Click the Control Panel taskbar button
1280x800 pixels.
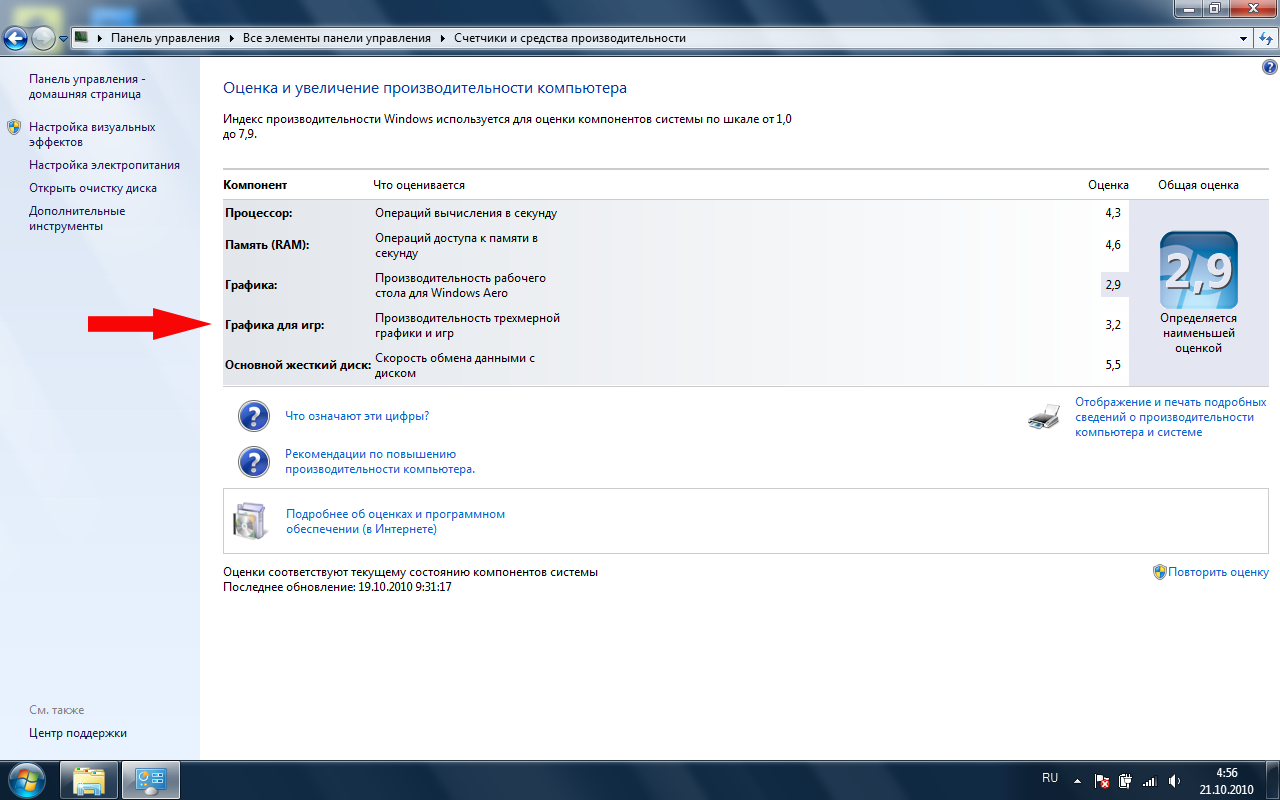pyautogui.click(x=150, y=780)
